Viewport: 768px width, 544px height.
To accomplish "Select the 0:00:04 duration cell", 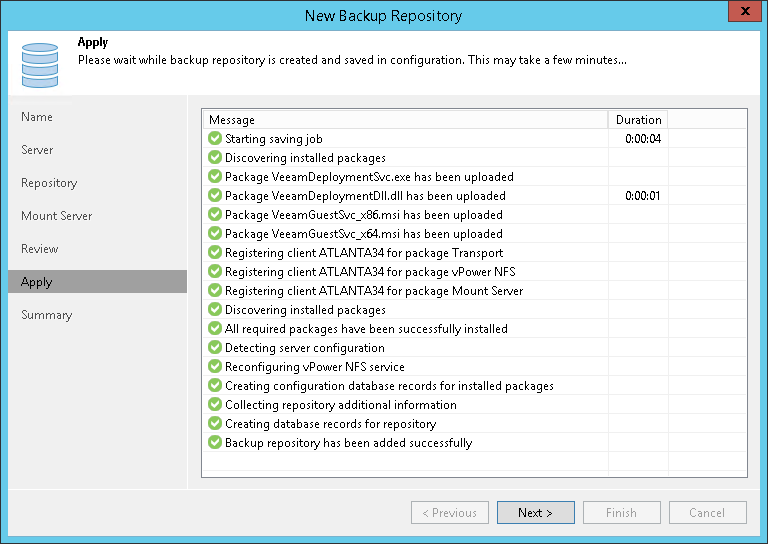I will (x=643, y=139).
